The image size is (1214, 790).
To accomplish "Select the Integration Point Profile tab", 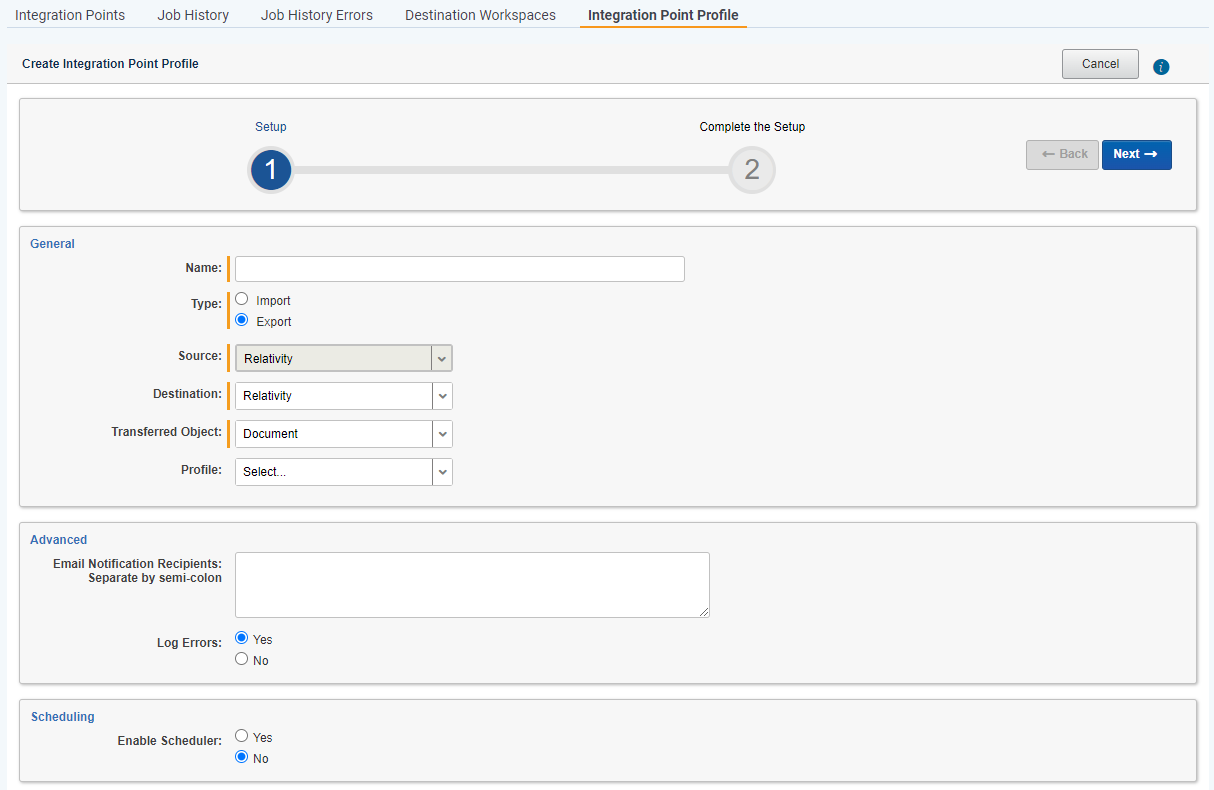I will [x=663, y=15].
